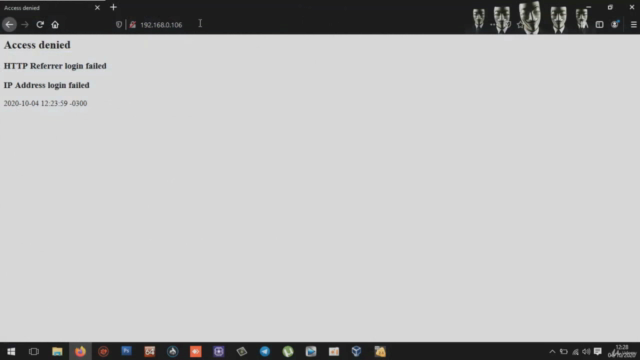Open File Explorer from the taskbar
This screenshot has width=640, height=360.
click(x=57, y=351)
